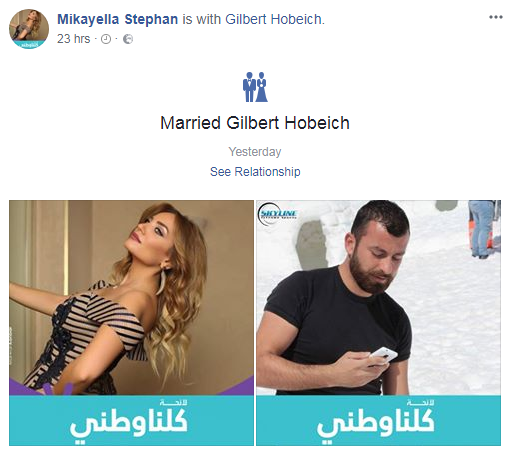Image resolution: width=508 pixels, height=452 pixels.
Task: Click the 23 hrs timestamp
Action: point(73,39)
